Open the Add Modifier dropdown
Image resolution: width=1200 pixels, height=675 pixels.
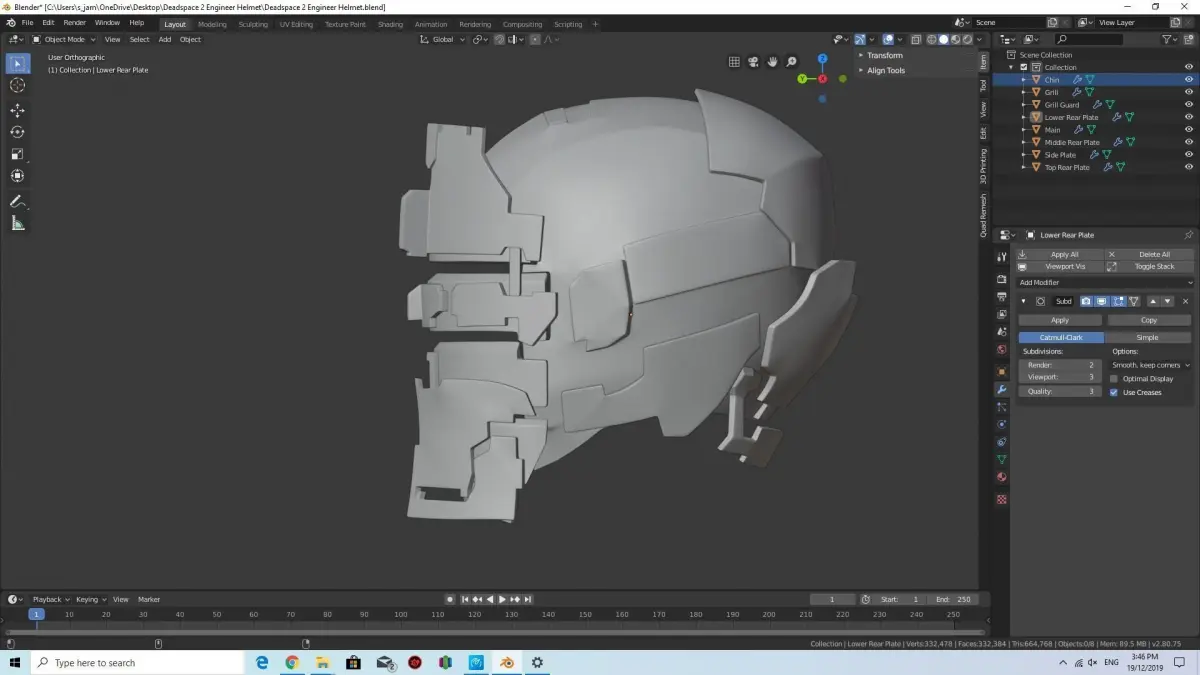click(1105, 283)
